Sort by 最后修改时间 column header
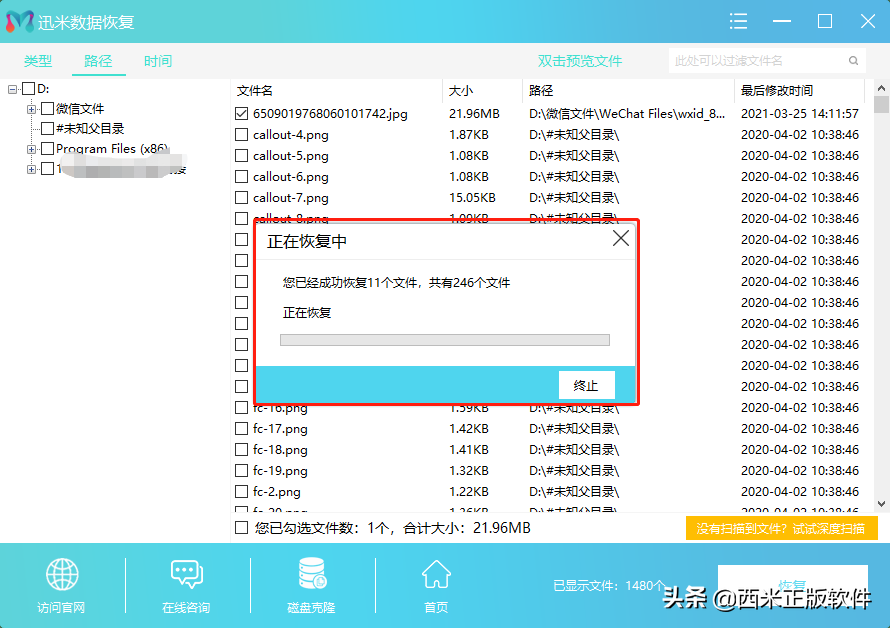The width and height of the screenshot is (890, 628). point(776,91)
